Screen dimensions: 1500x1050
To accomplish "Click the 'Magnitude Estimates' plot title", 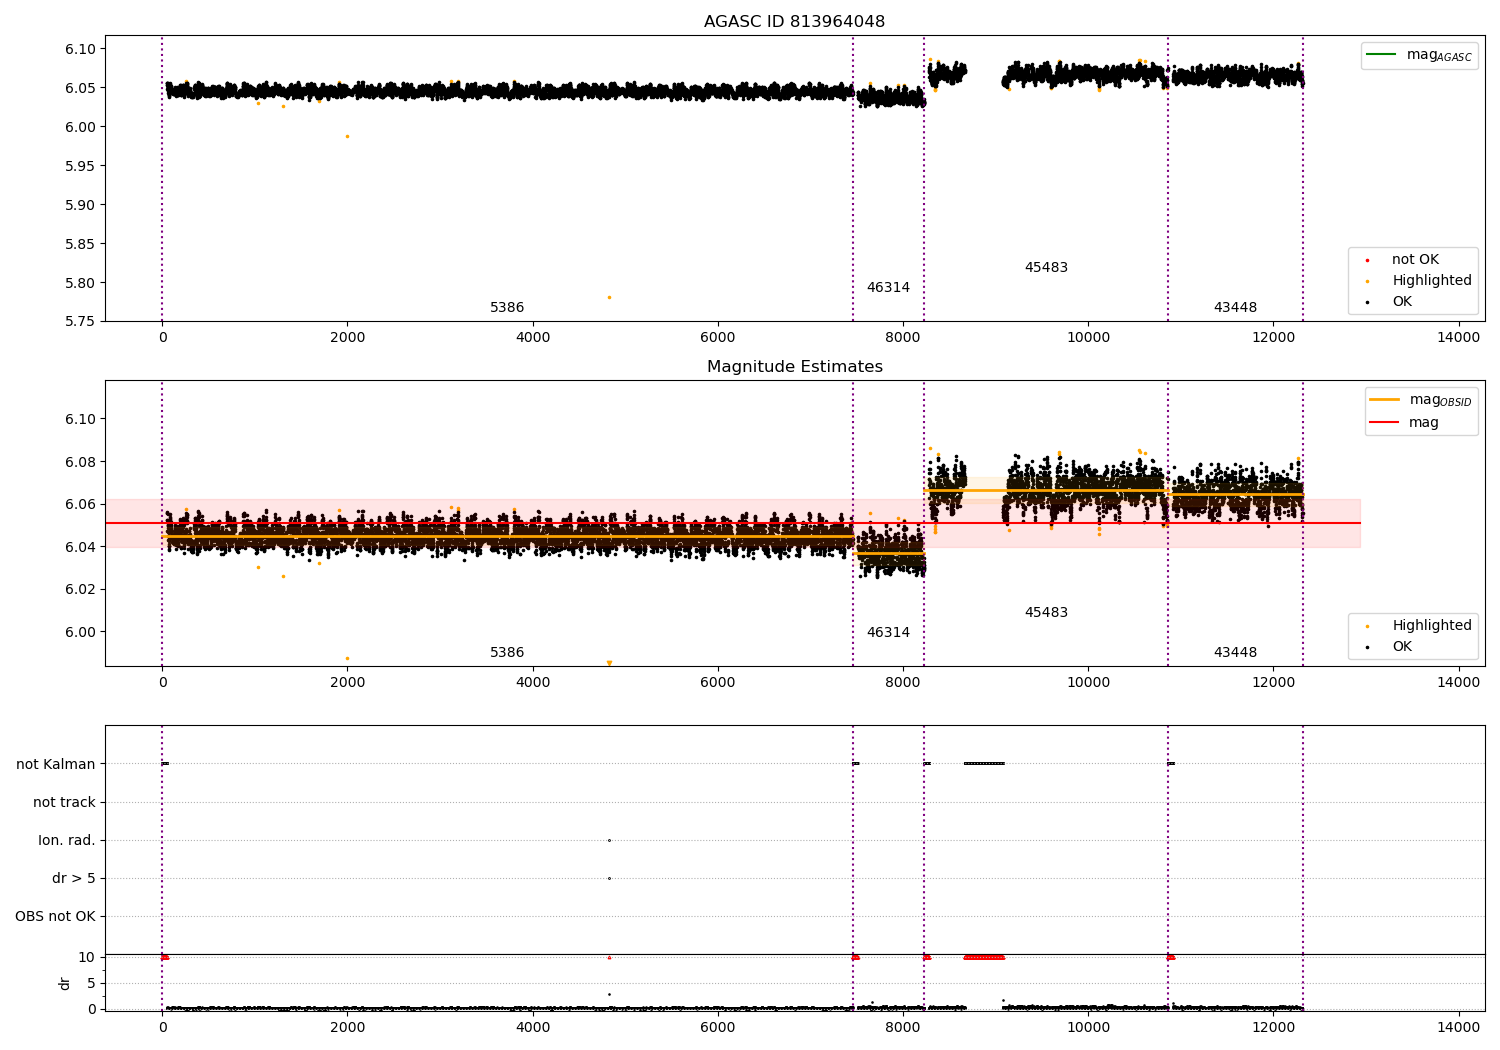I will point(794,367).
